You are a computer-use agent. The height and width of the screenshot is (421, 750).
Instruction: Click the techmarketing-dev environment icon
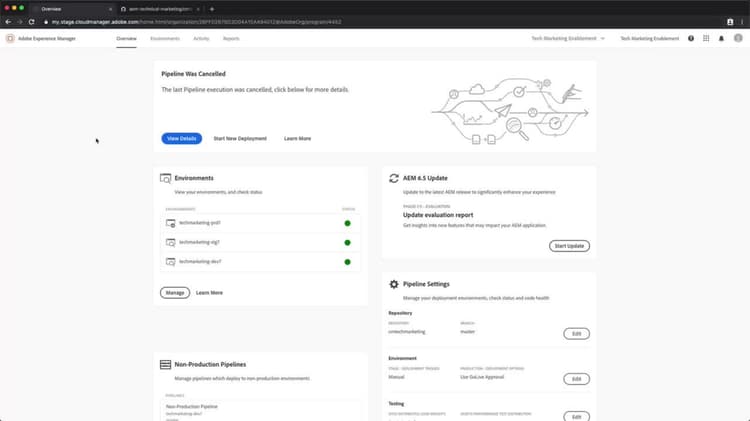(170, 262)
